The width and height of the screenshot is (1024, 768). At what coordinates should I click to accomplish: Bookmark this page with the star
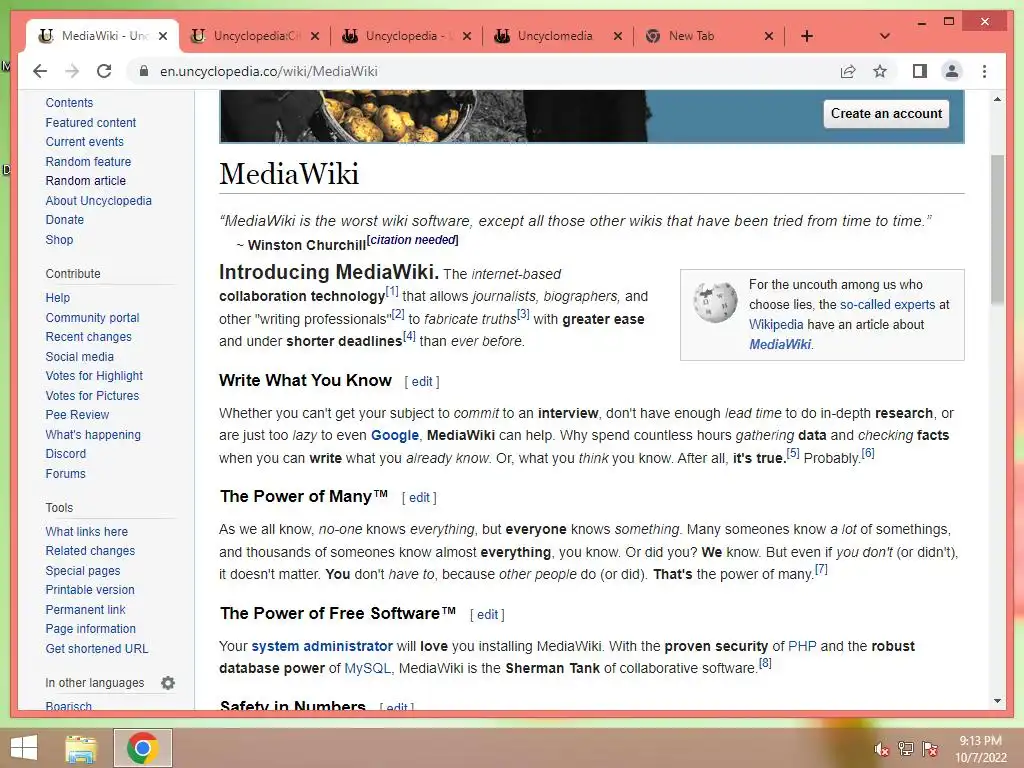tap(880, 71)
